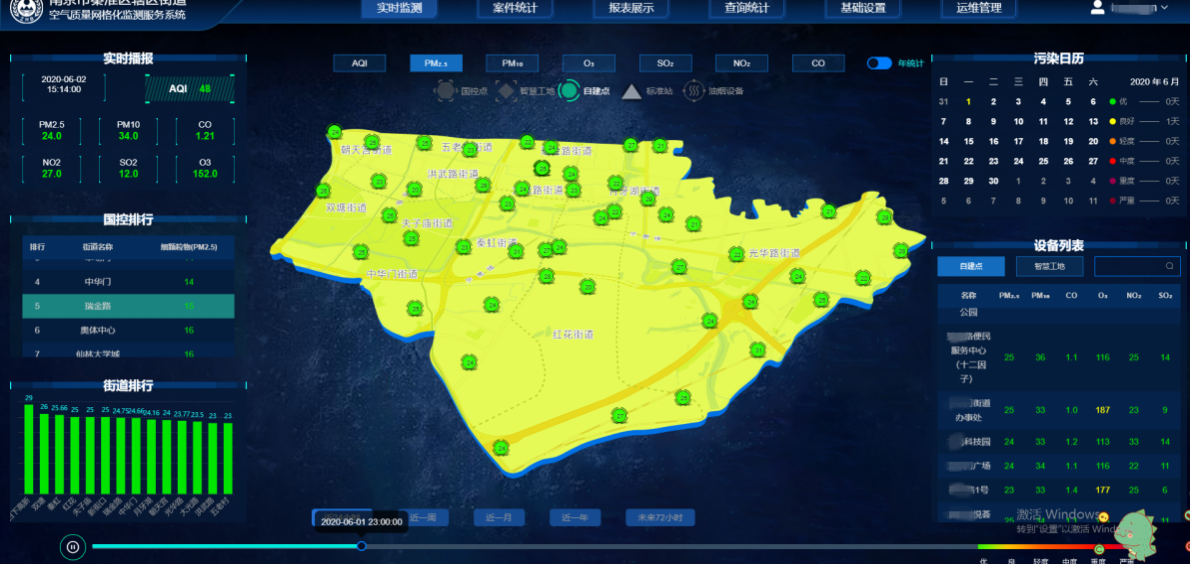Switch to the 报表展示 tab
The width and height of the screenshot is (1199, 568).
click(x=631, y=8)
